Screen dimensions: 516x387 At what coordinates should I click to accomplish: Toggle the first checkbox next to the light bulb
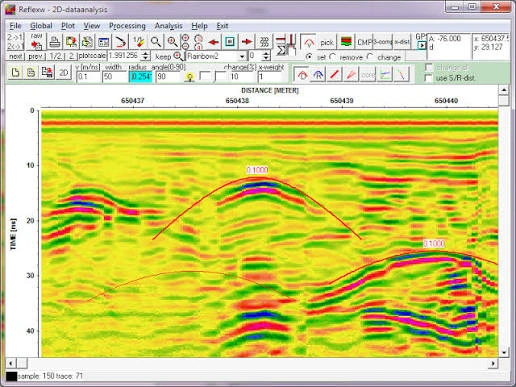click(204, 76)
